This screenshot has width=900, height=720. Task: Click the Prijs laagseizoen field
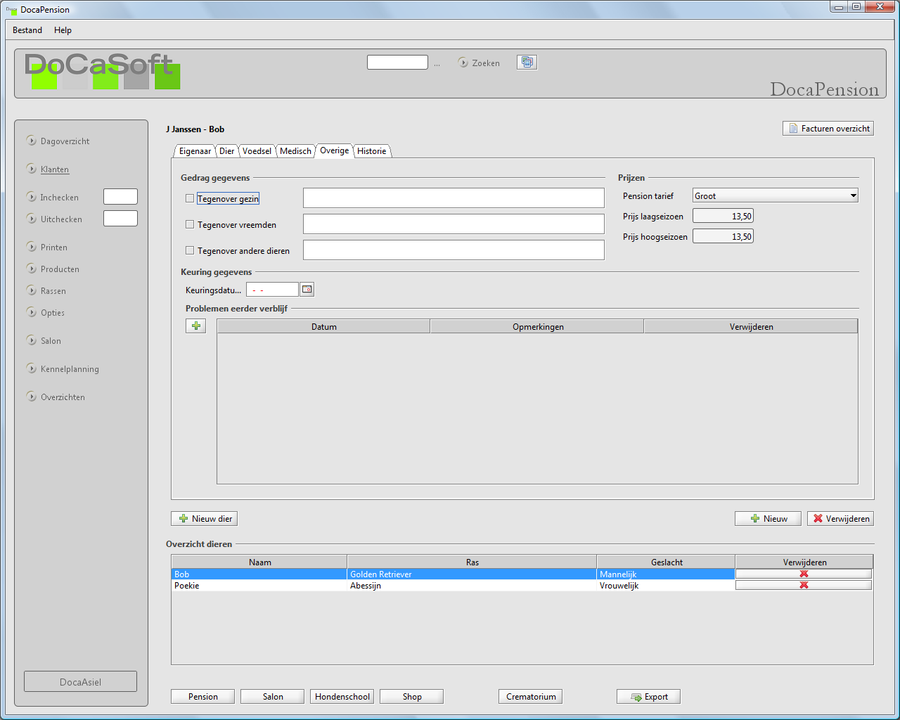pos(723,216)
